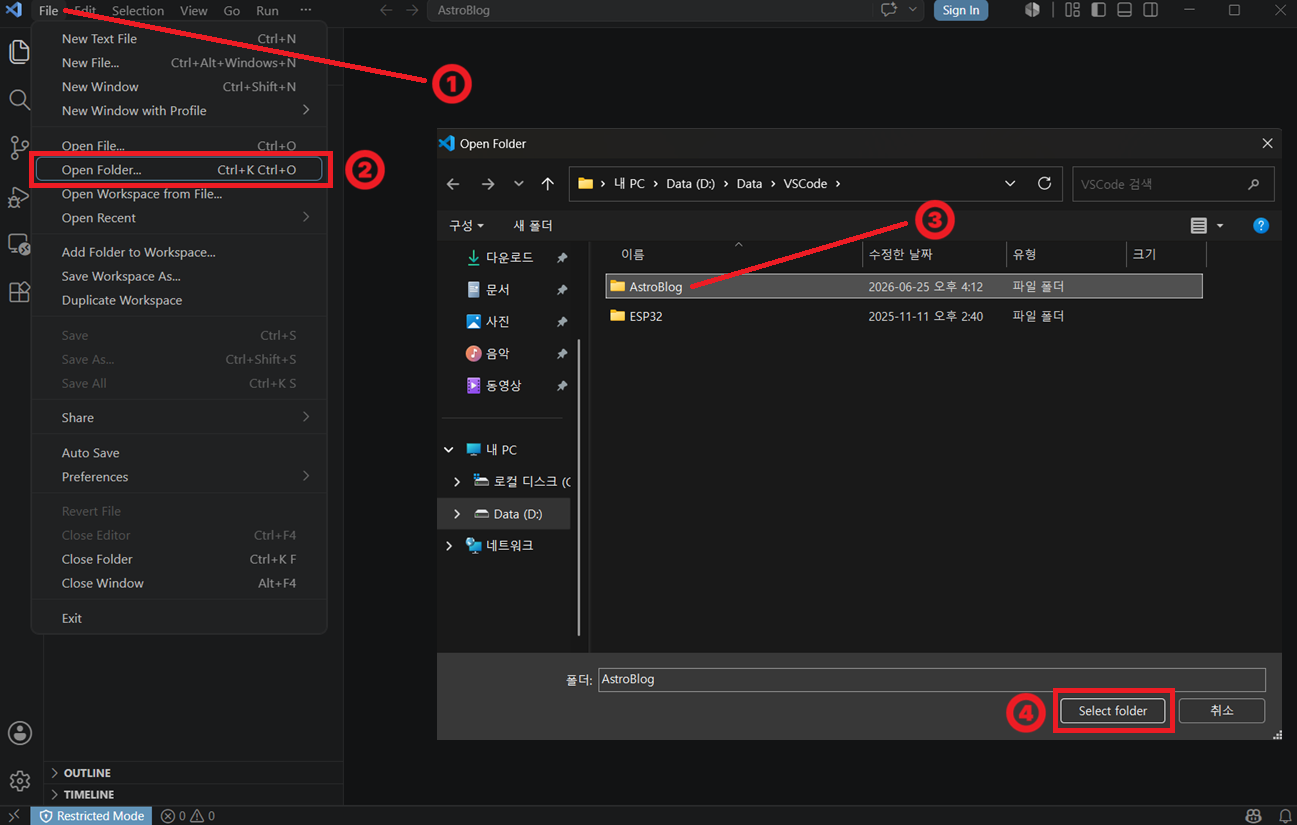Choose Open Folder... from File menu
1297x825 pixels.
pyautogui.click(x=180, y=170)
